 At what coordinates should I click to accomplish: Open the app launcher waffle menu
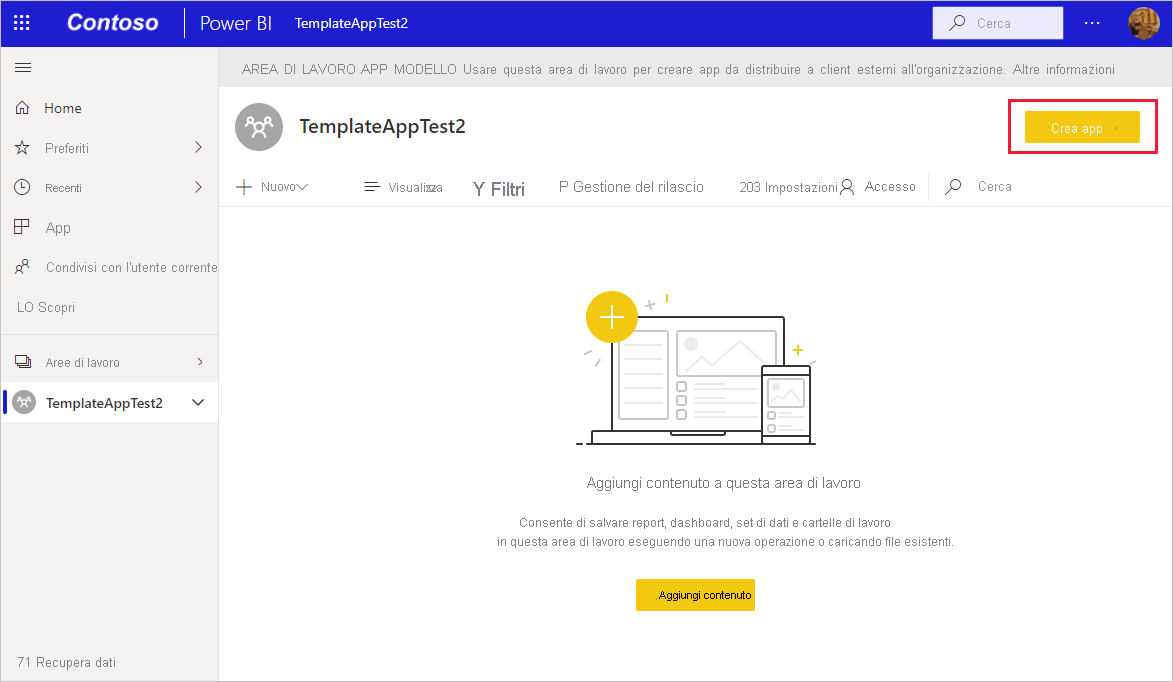click(x=21, y=22)
